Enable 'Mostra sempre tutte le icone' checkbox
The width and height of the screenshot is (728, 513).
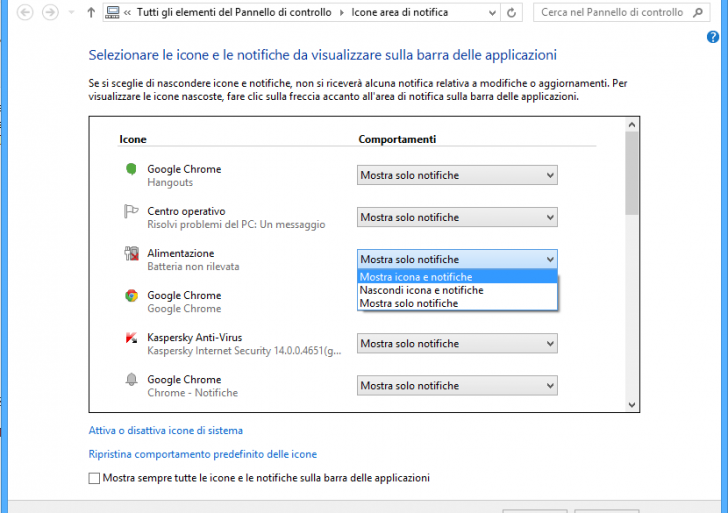click(94, 478)
